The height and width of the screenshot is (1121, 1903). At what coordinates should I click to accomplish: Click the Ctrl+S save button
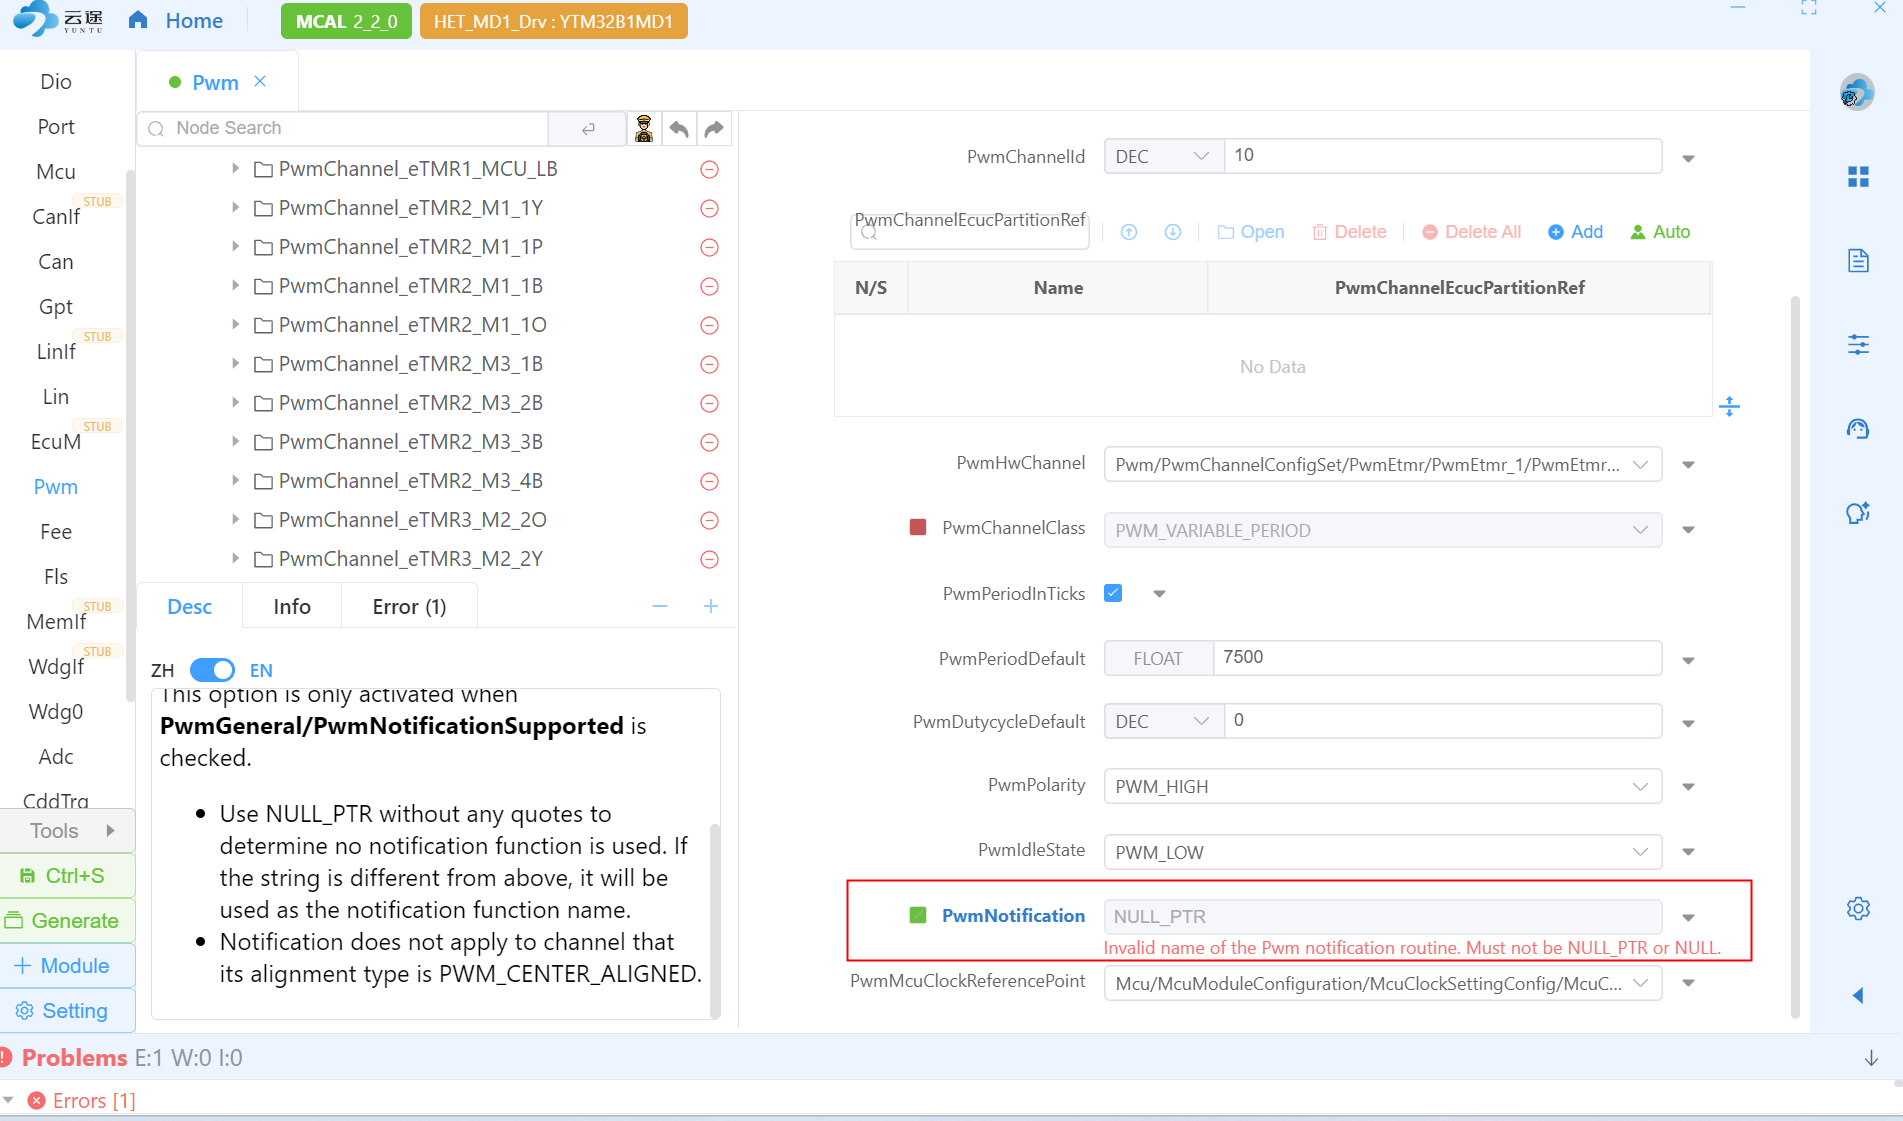point(68,876)
